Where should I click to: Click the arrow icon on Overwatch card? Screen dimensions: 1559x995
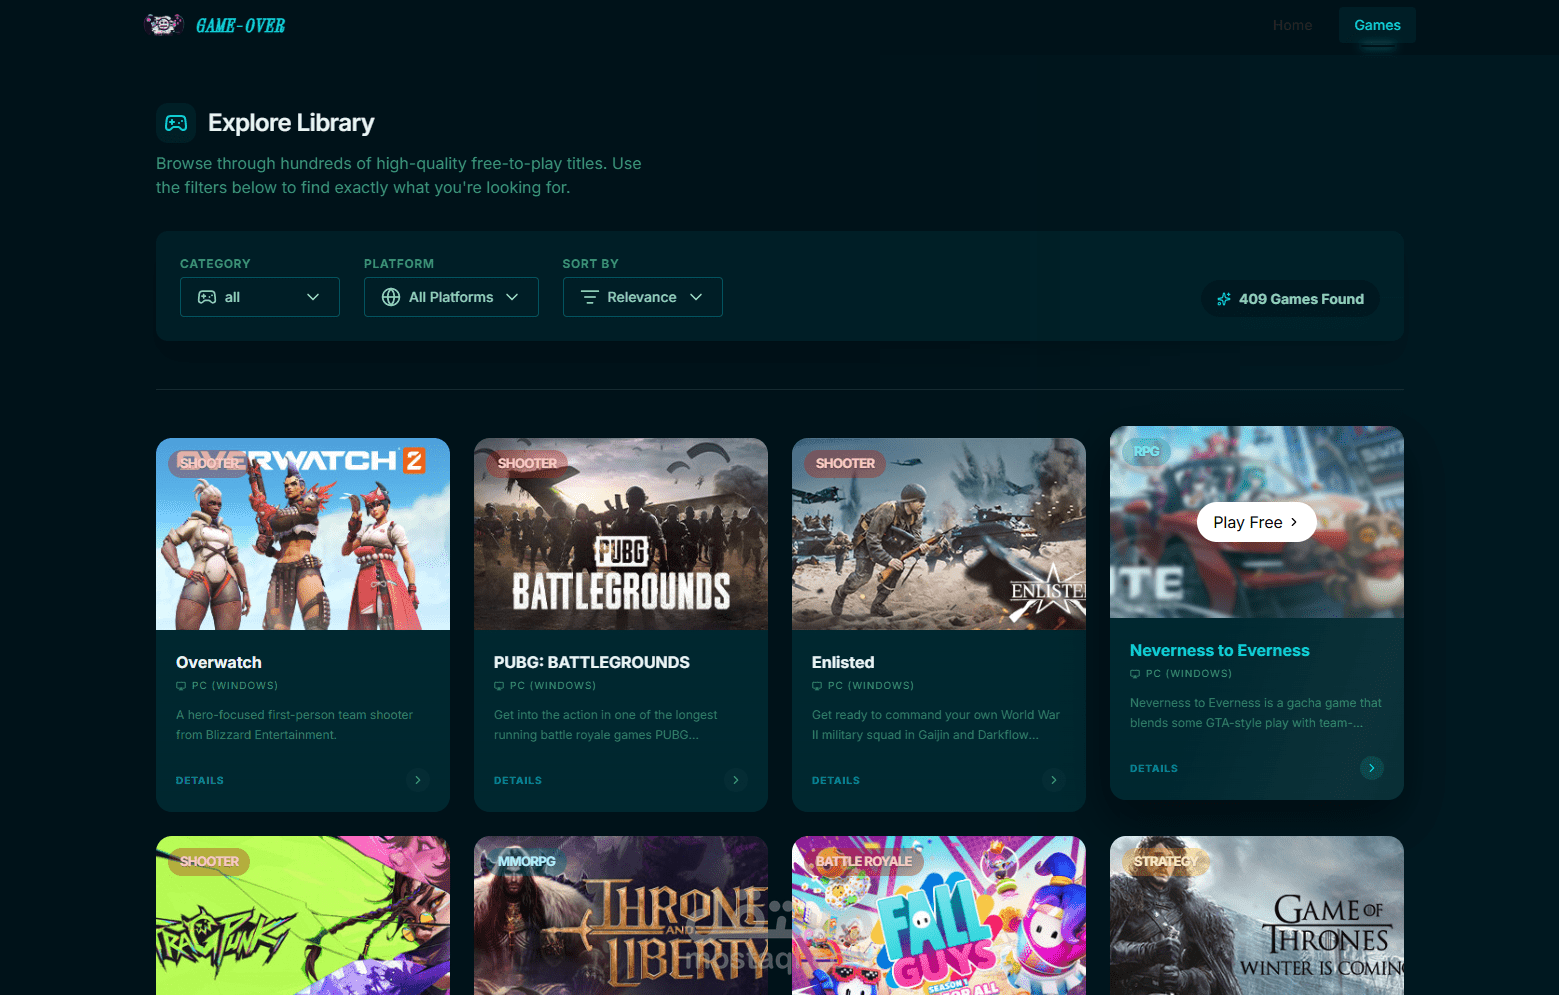(x=418, y=780)
